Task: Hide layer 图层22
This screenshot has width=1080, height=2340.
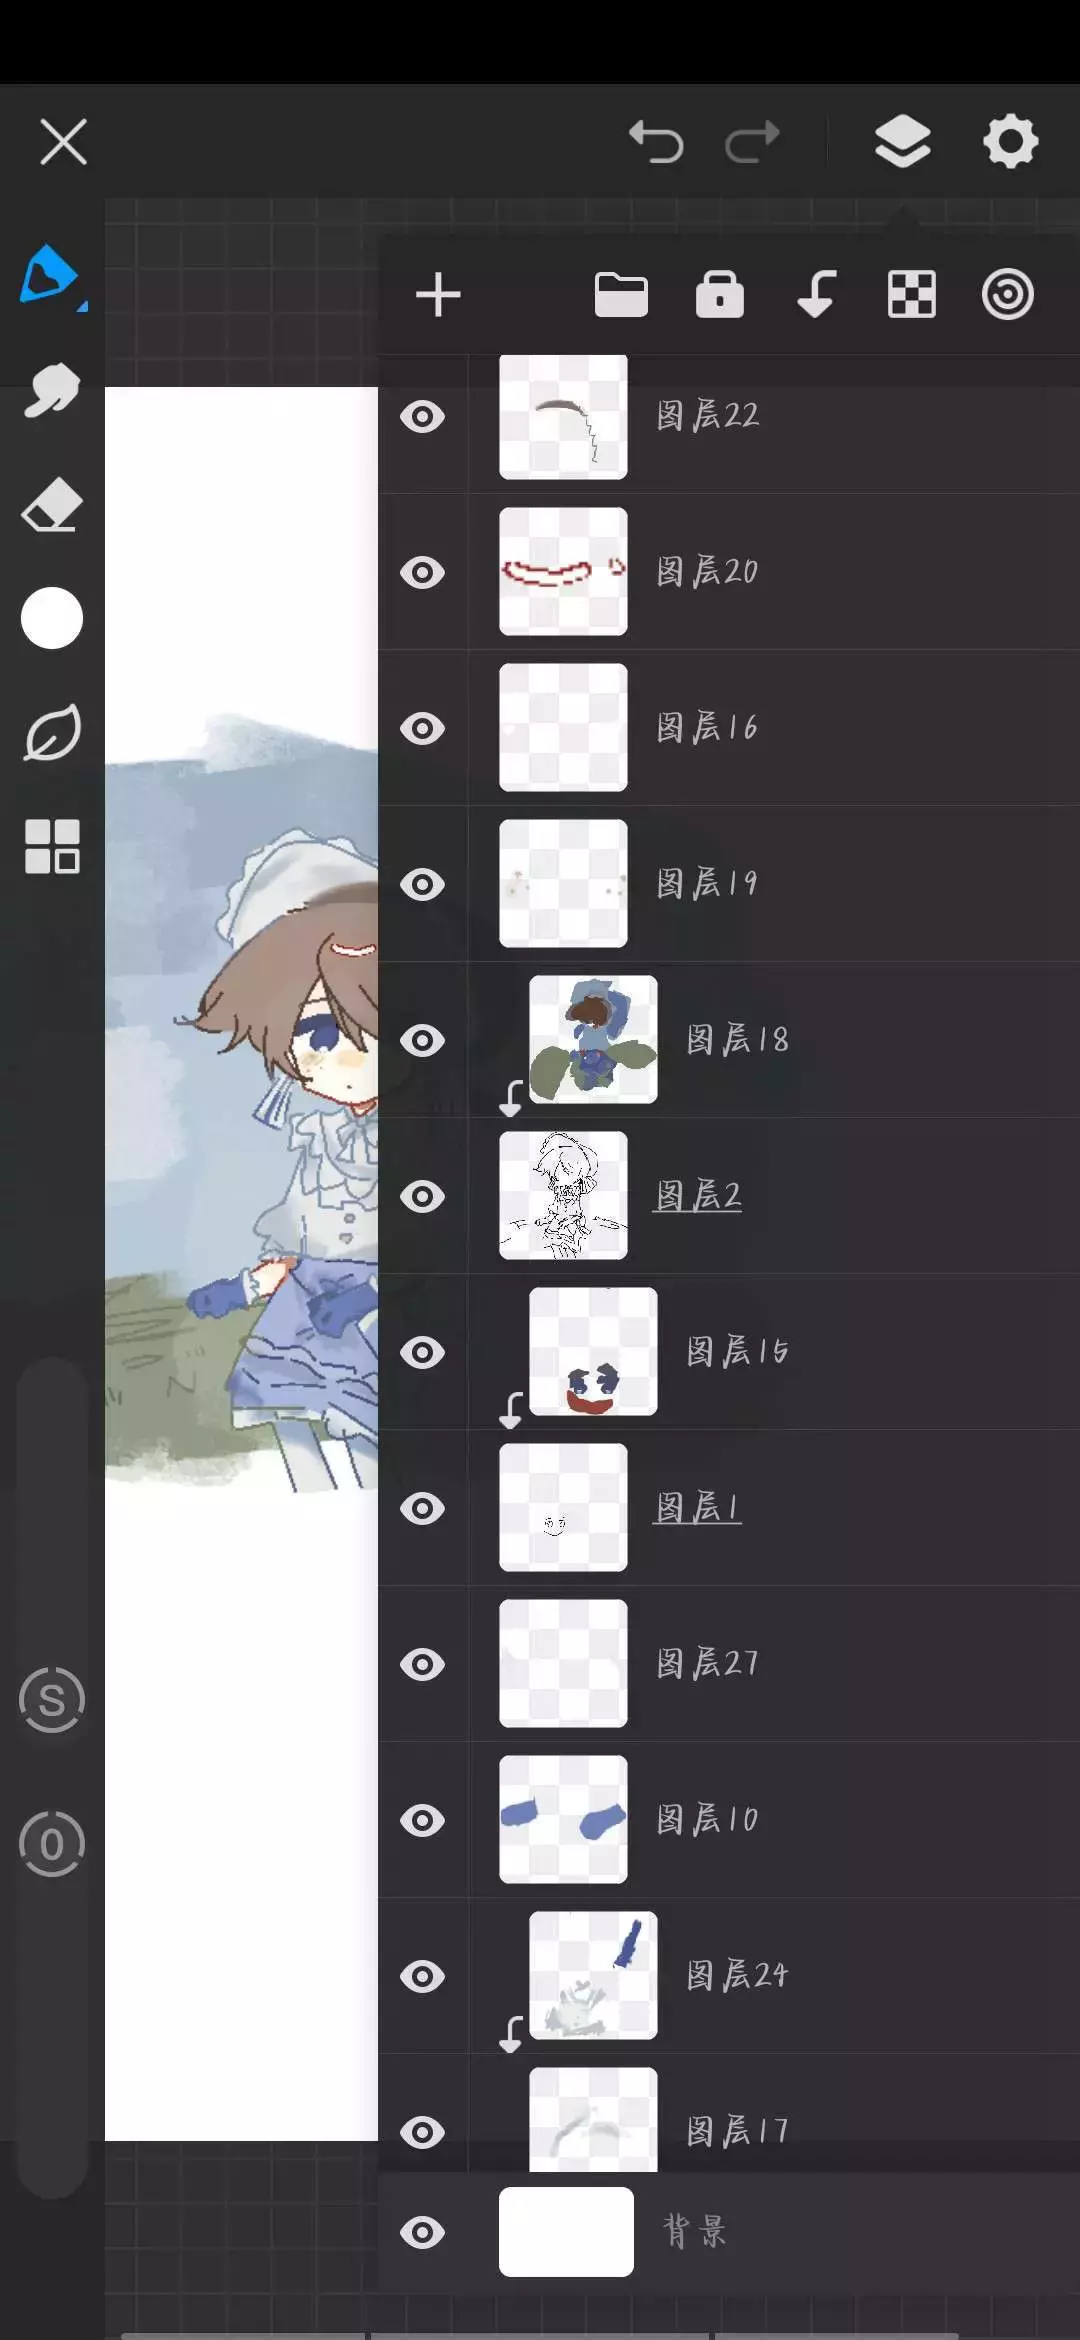Action: point(423,416)
